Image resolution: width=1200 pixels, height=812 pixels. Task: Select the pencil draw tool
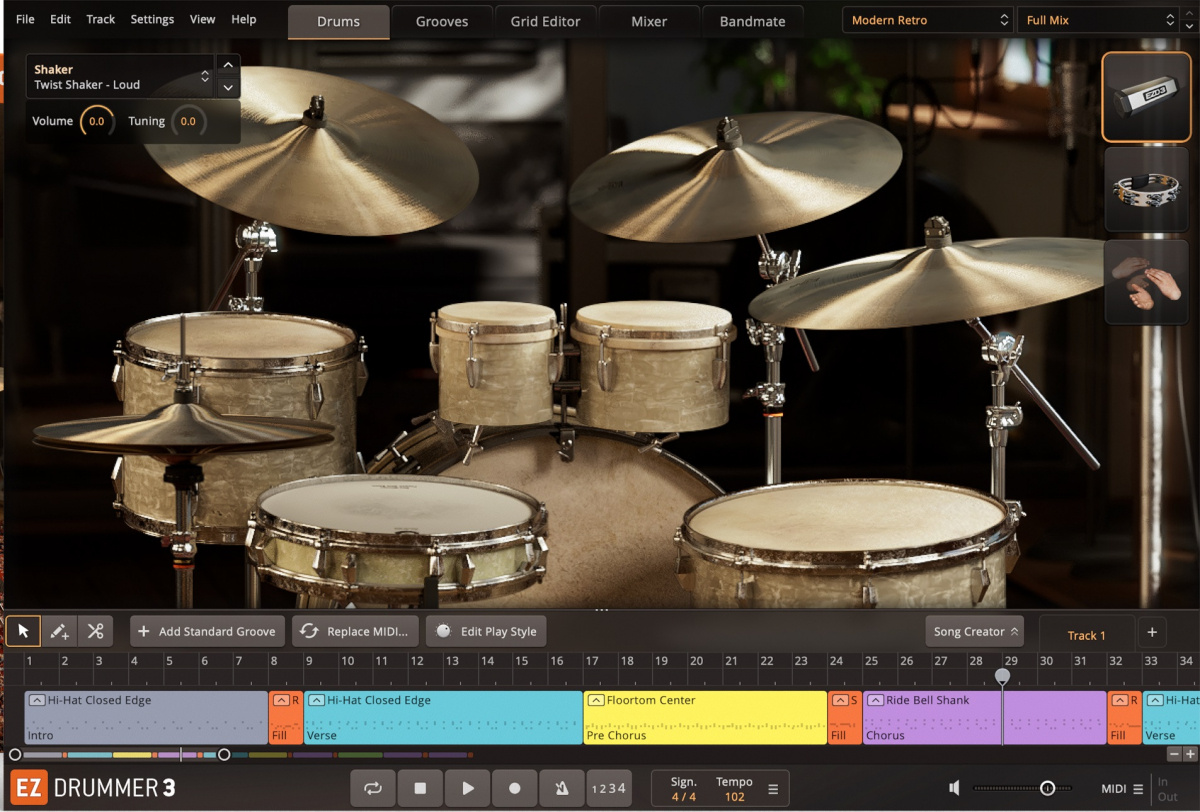pyautogui.click(x=59, y=631)
